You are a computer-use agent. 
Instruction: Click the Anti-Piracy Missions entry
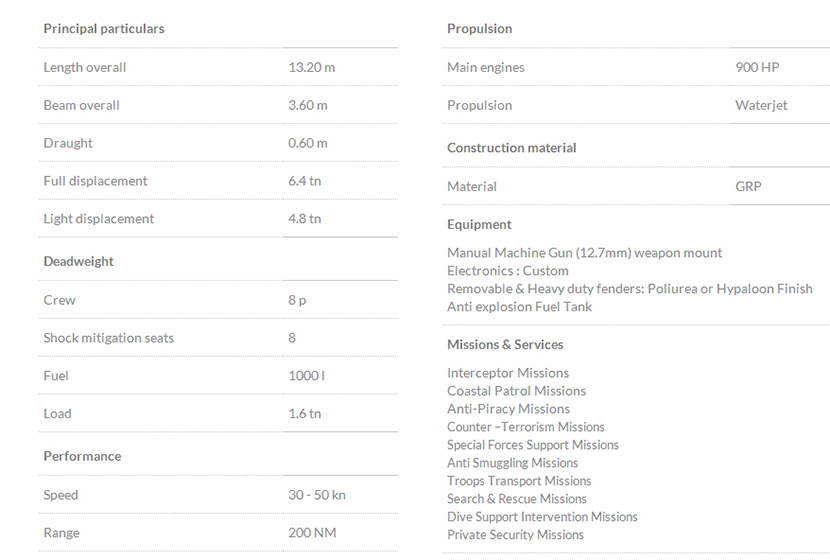point(508,409)
